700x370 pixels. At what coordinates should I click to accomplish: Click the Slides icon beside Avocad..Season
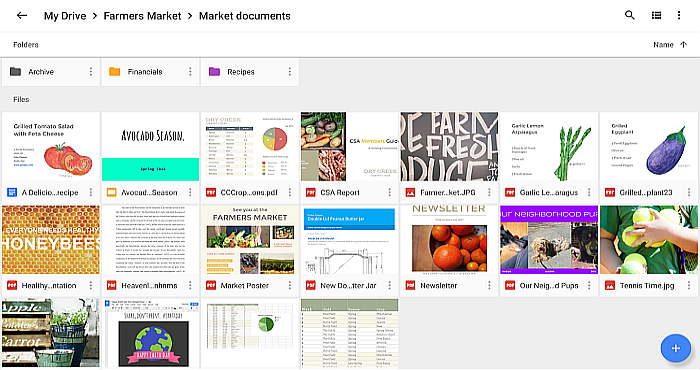pos(111,192)
